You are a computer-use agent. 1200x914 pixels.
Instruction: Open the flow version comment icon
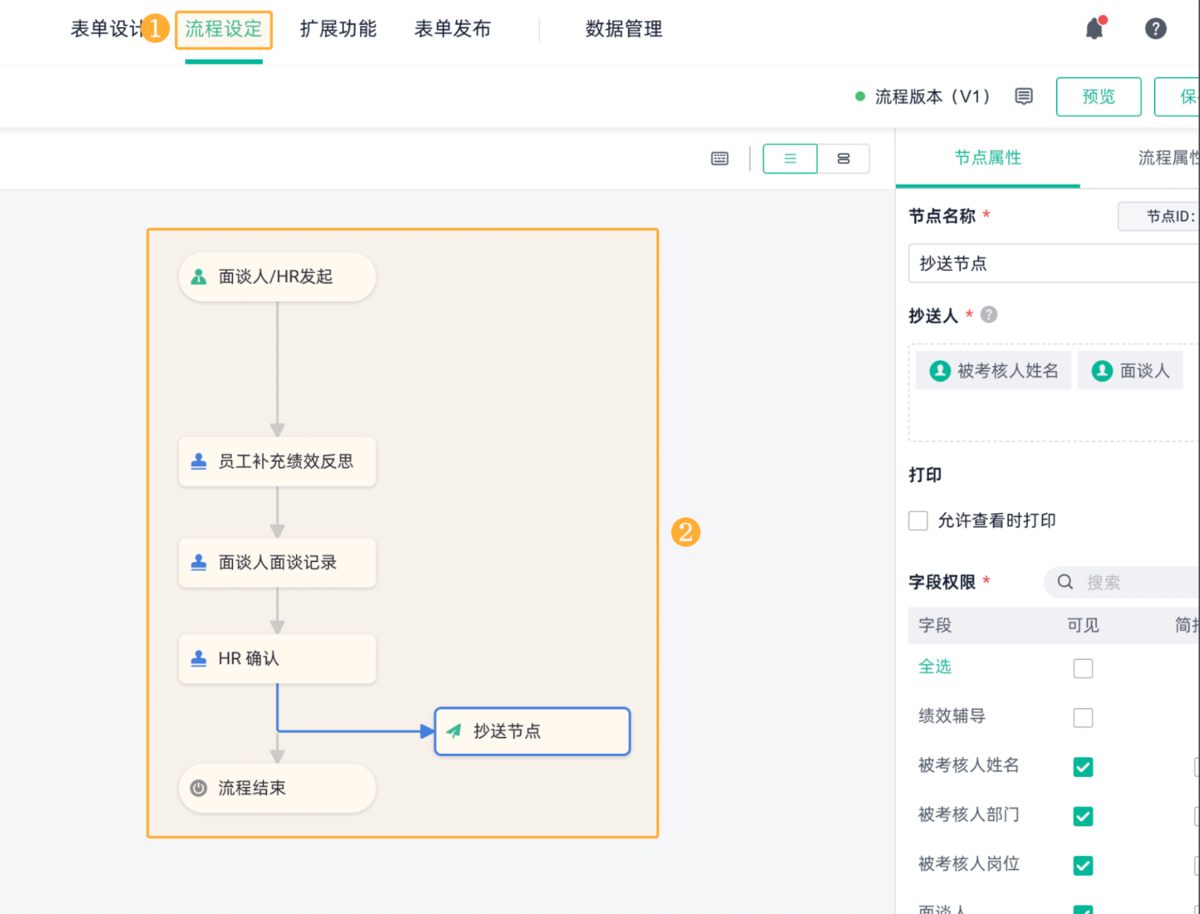(x=1024, y=96)
